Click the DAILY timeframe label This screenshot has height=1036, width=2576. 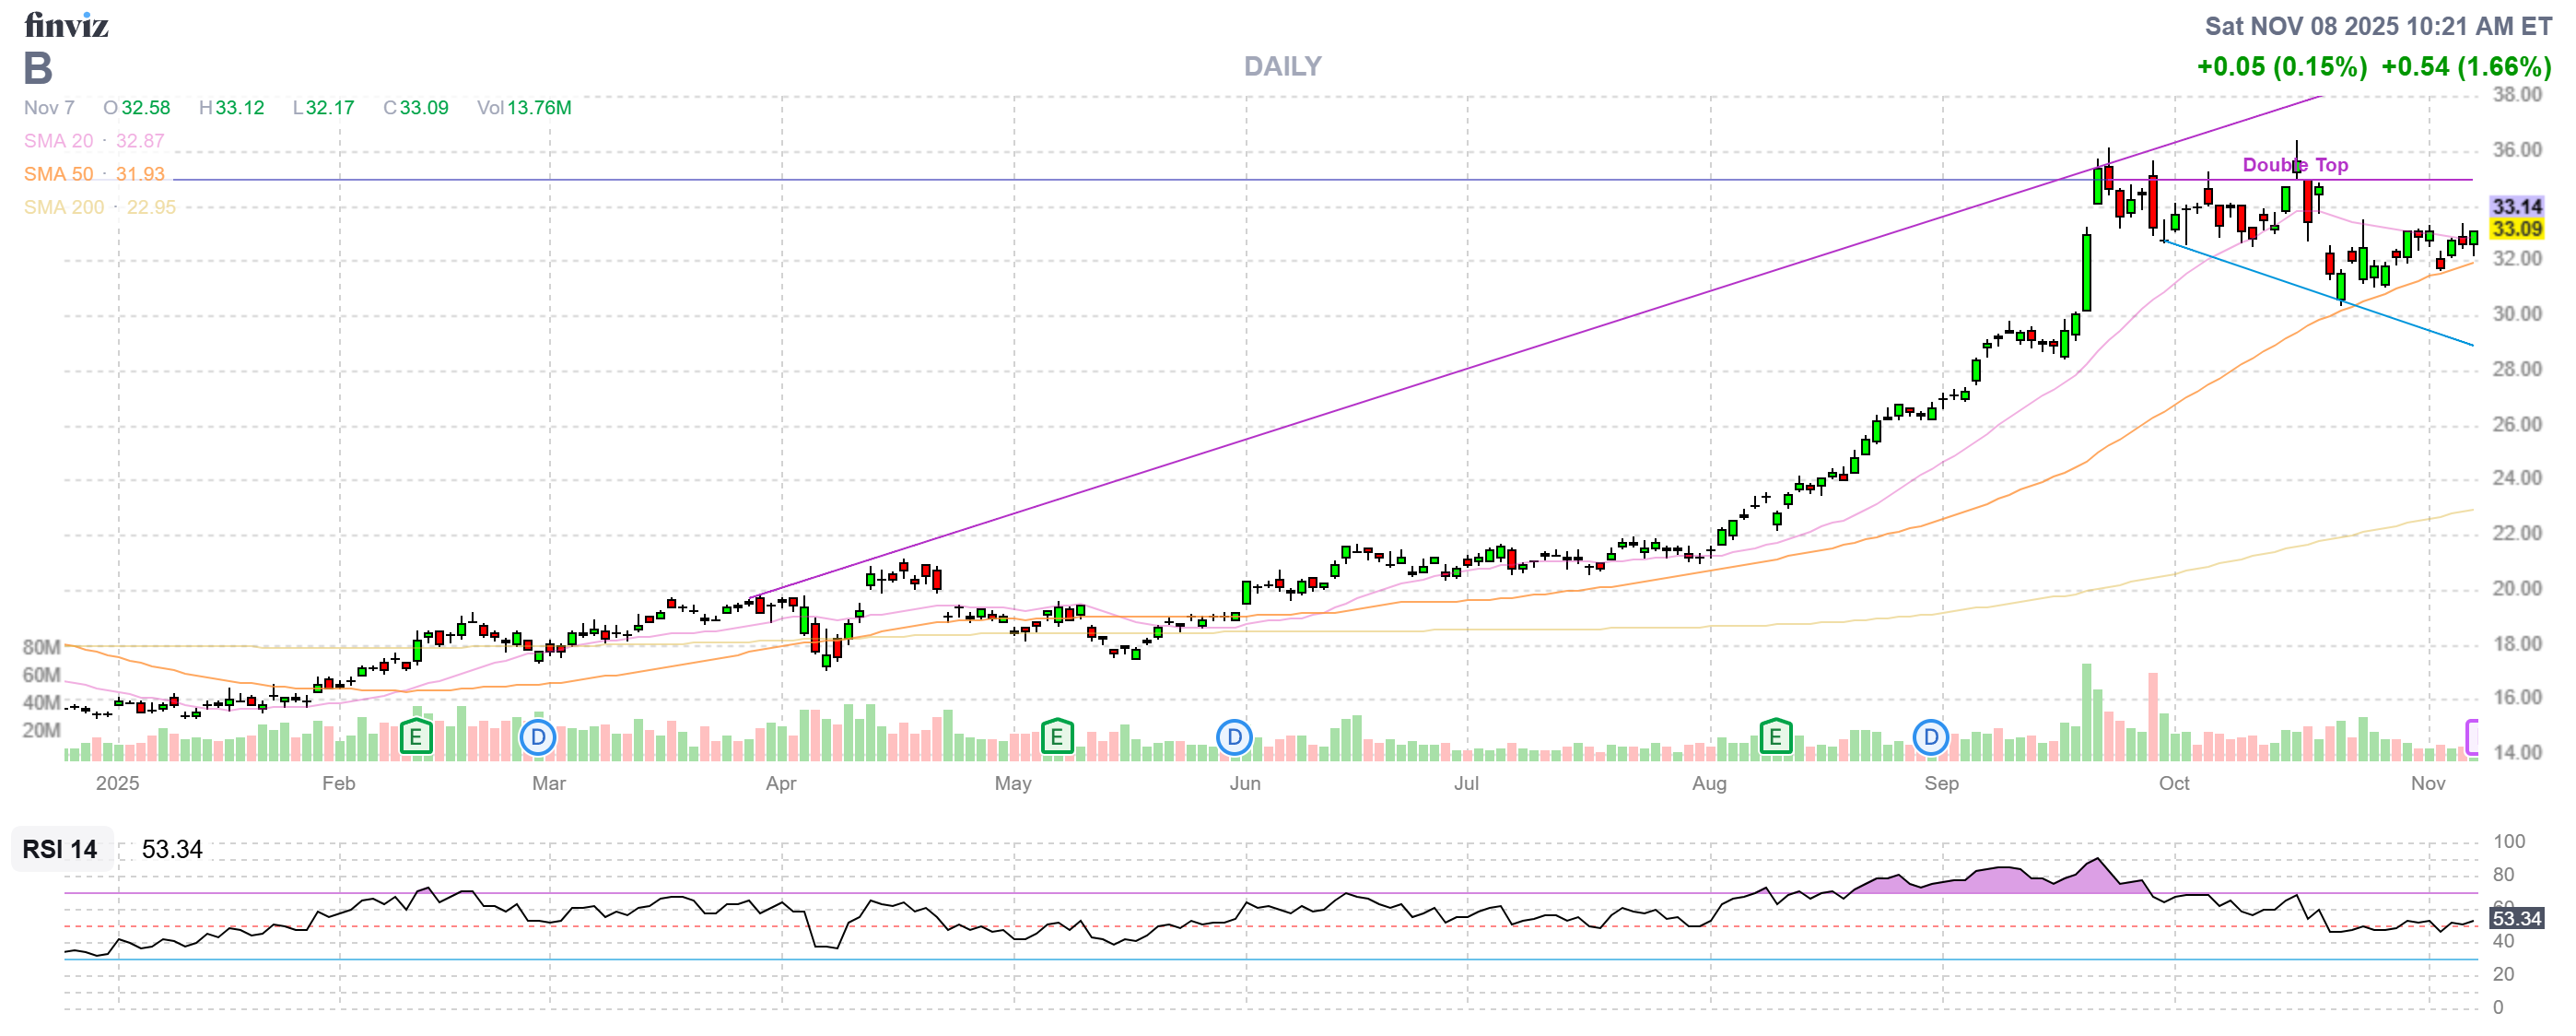[x=1282, y=66]
